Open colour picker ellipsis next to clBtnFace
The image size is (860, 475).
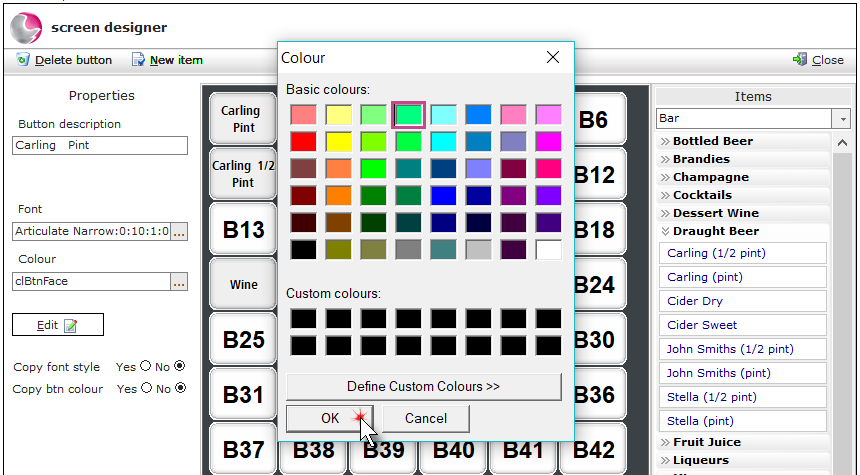[179, 282]
